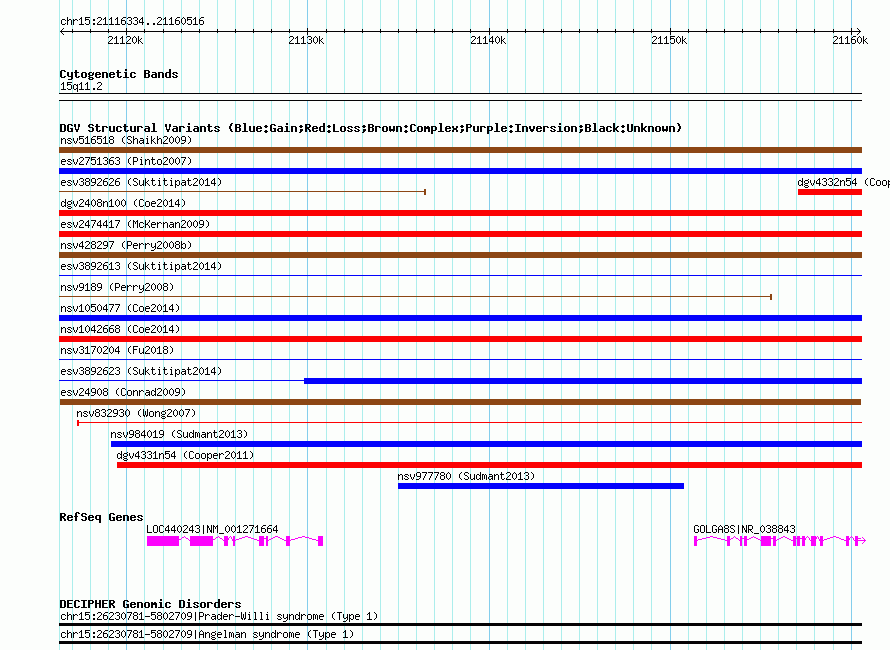The height and width of the screenshot is (650, 890).
Task: Click the brown nsv516518 complex variant bar
Action: click(460, 150)
